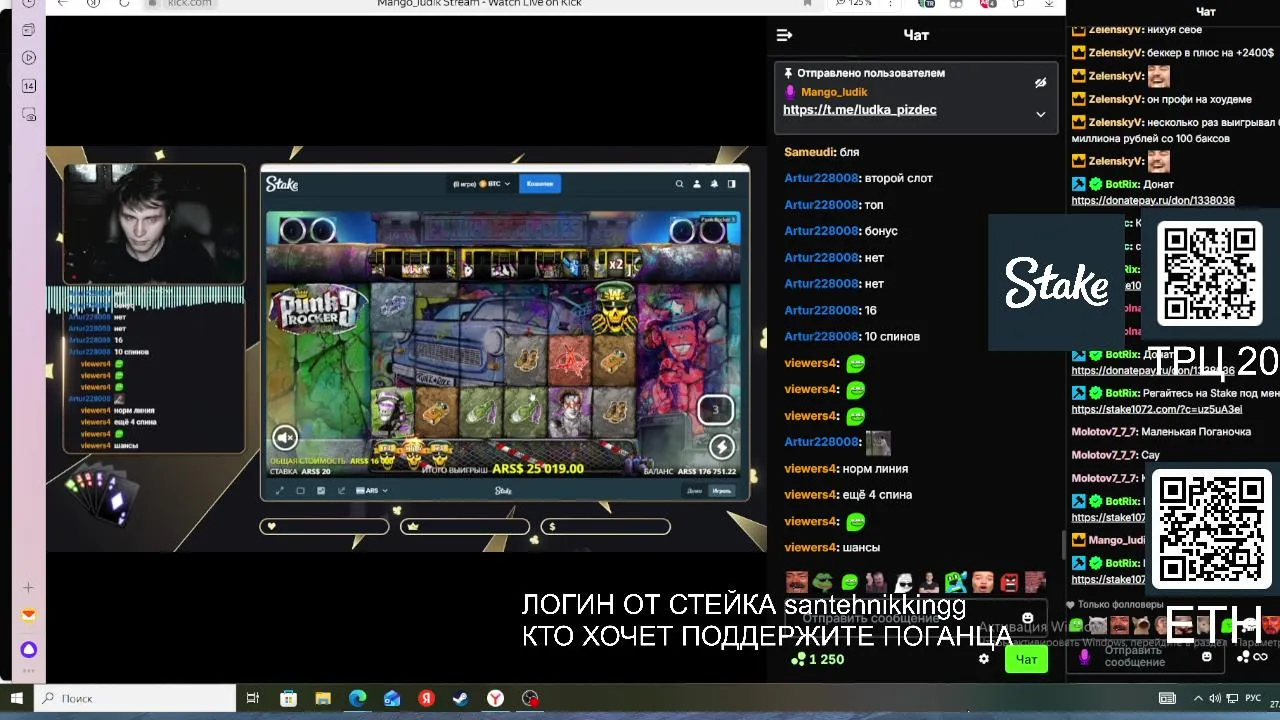Enter fullscreen for the slot game
1280x720 pixels.
(279, 491)
